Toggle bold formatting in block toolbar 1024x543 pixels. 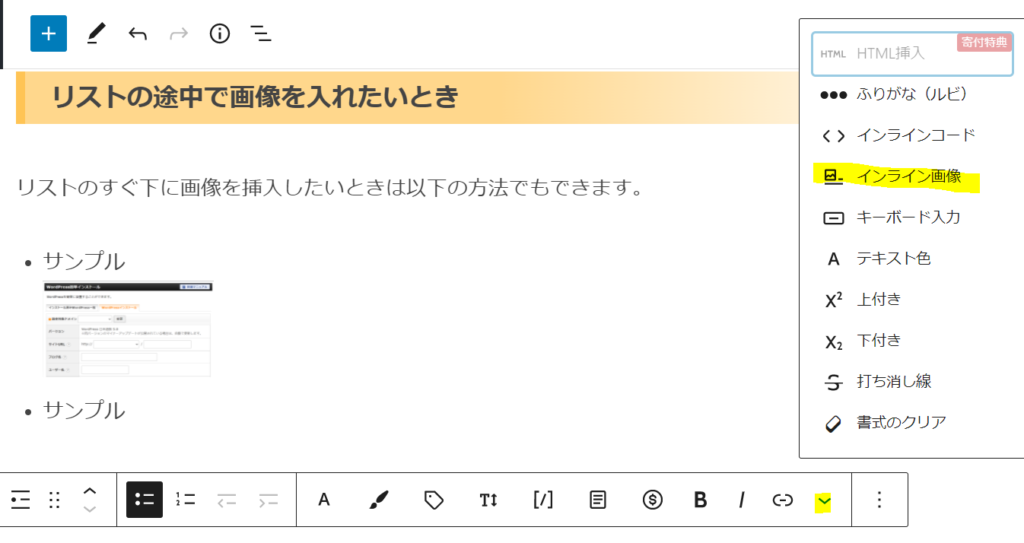click(700, 500)
